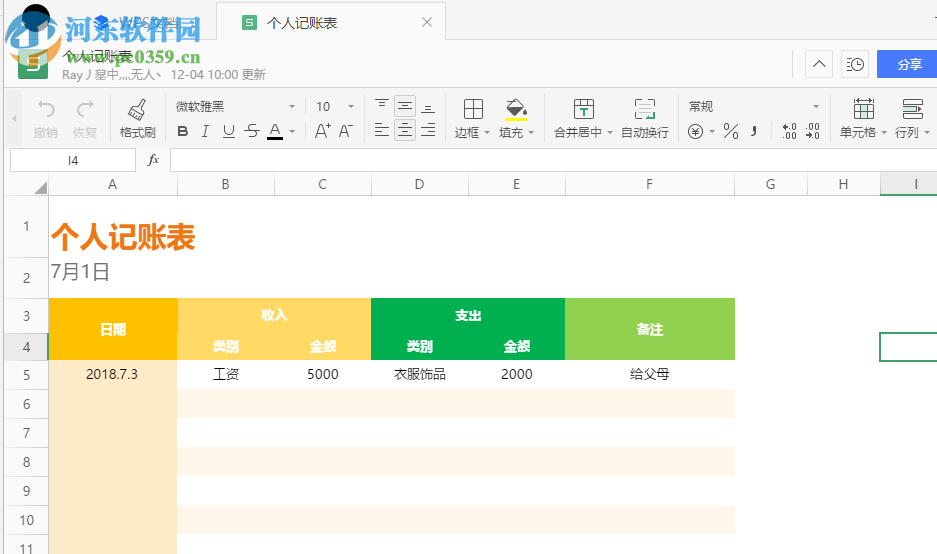937x554 pixels.
Task: Select the 备注 header cell
Action: tap(650, 329)
